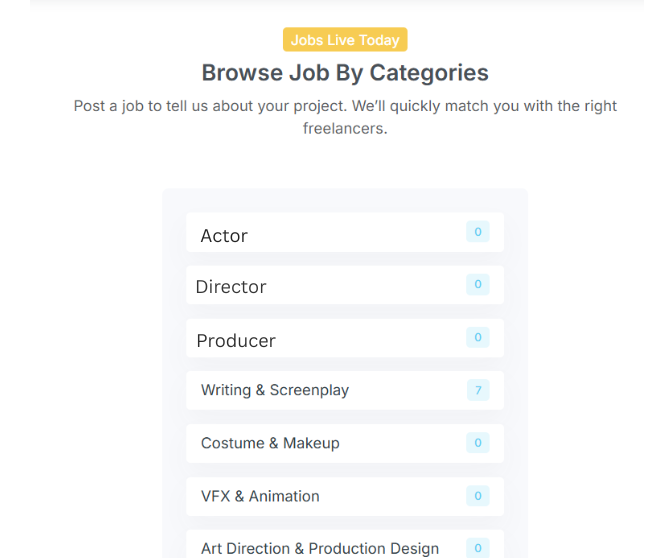Select the VFX & Animation category
Image resolution: width=653 pixels, height=558 pixels.
click(x=260, y=496)
